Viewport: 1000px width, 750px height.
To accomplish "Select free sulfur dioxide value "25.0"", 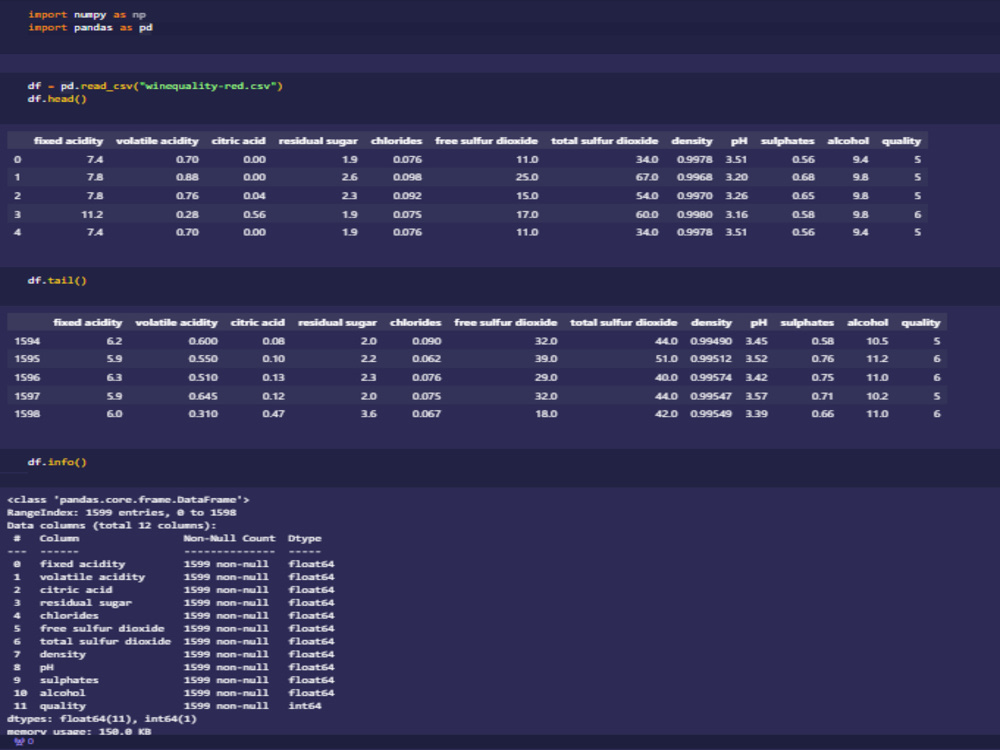I will pyautogui.click(x=527, y=177).
